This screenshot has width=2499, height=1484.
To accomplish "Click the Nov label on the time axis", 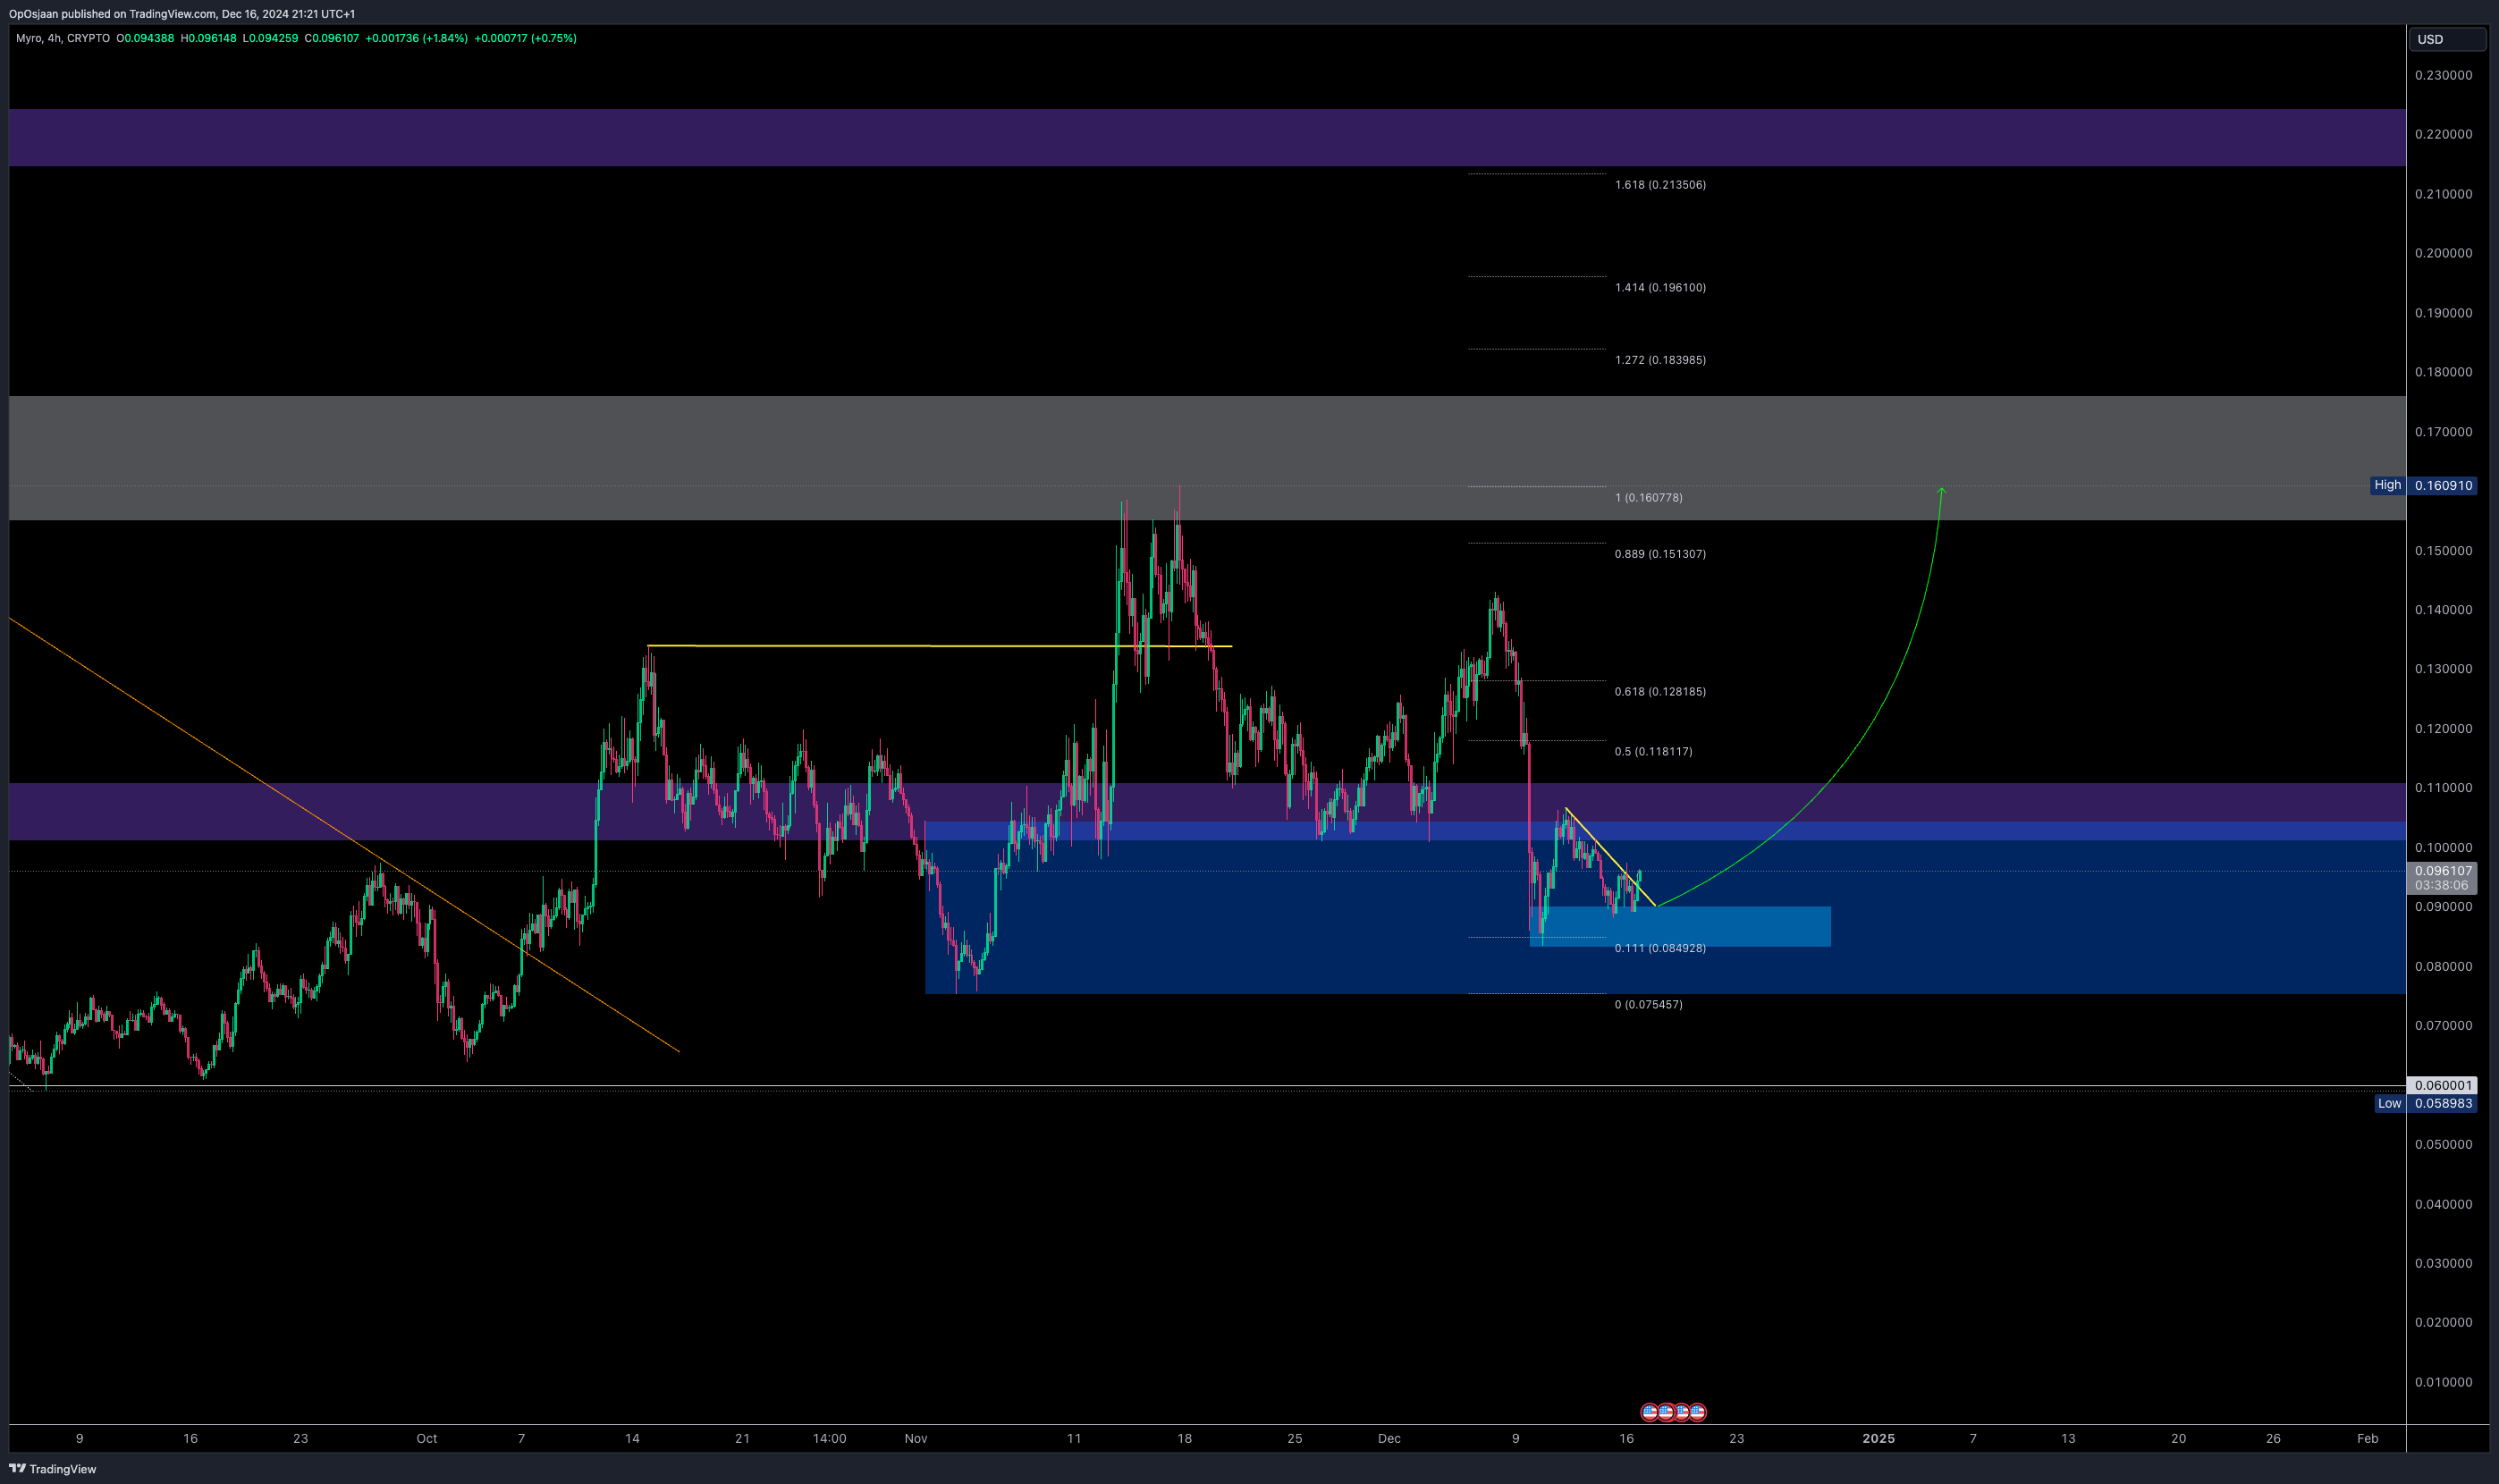I will pyautogui.click(x=916, y=1439).
